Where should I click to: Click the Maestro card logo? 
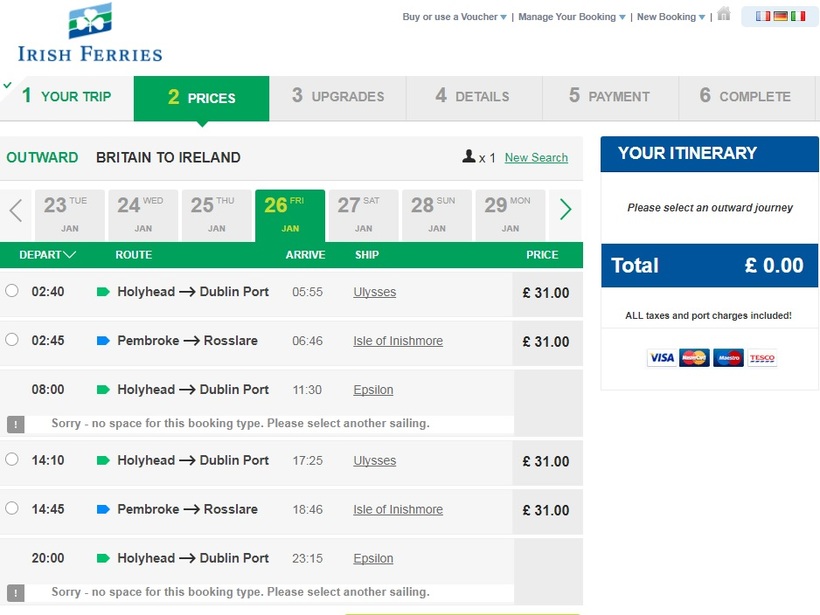[x=728, y=358]
